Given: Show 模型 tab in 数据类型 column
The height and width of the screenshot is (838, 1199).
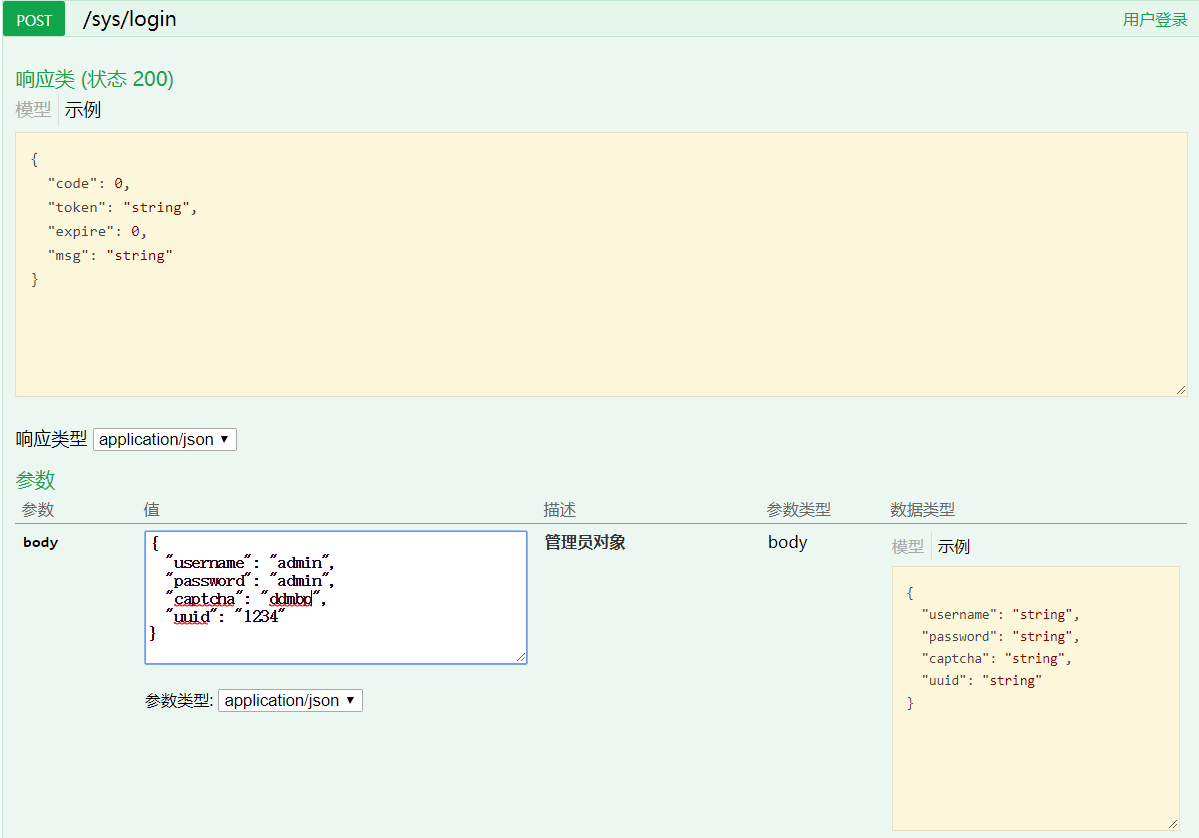Looking at the screenshot, I should point(907,547).
